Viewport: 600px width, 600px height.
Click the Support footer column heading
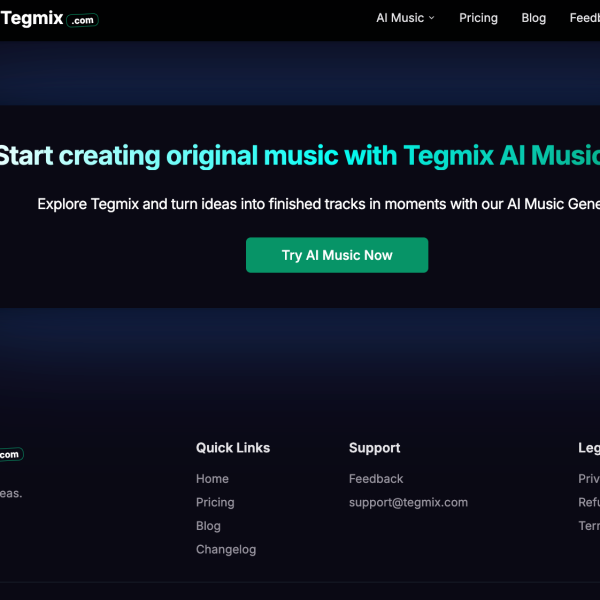click(x=374, y=448)
